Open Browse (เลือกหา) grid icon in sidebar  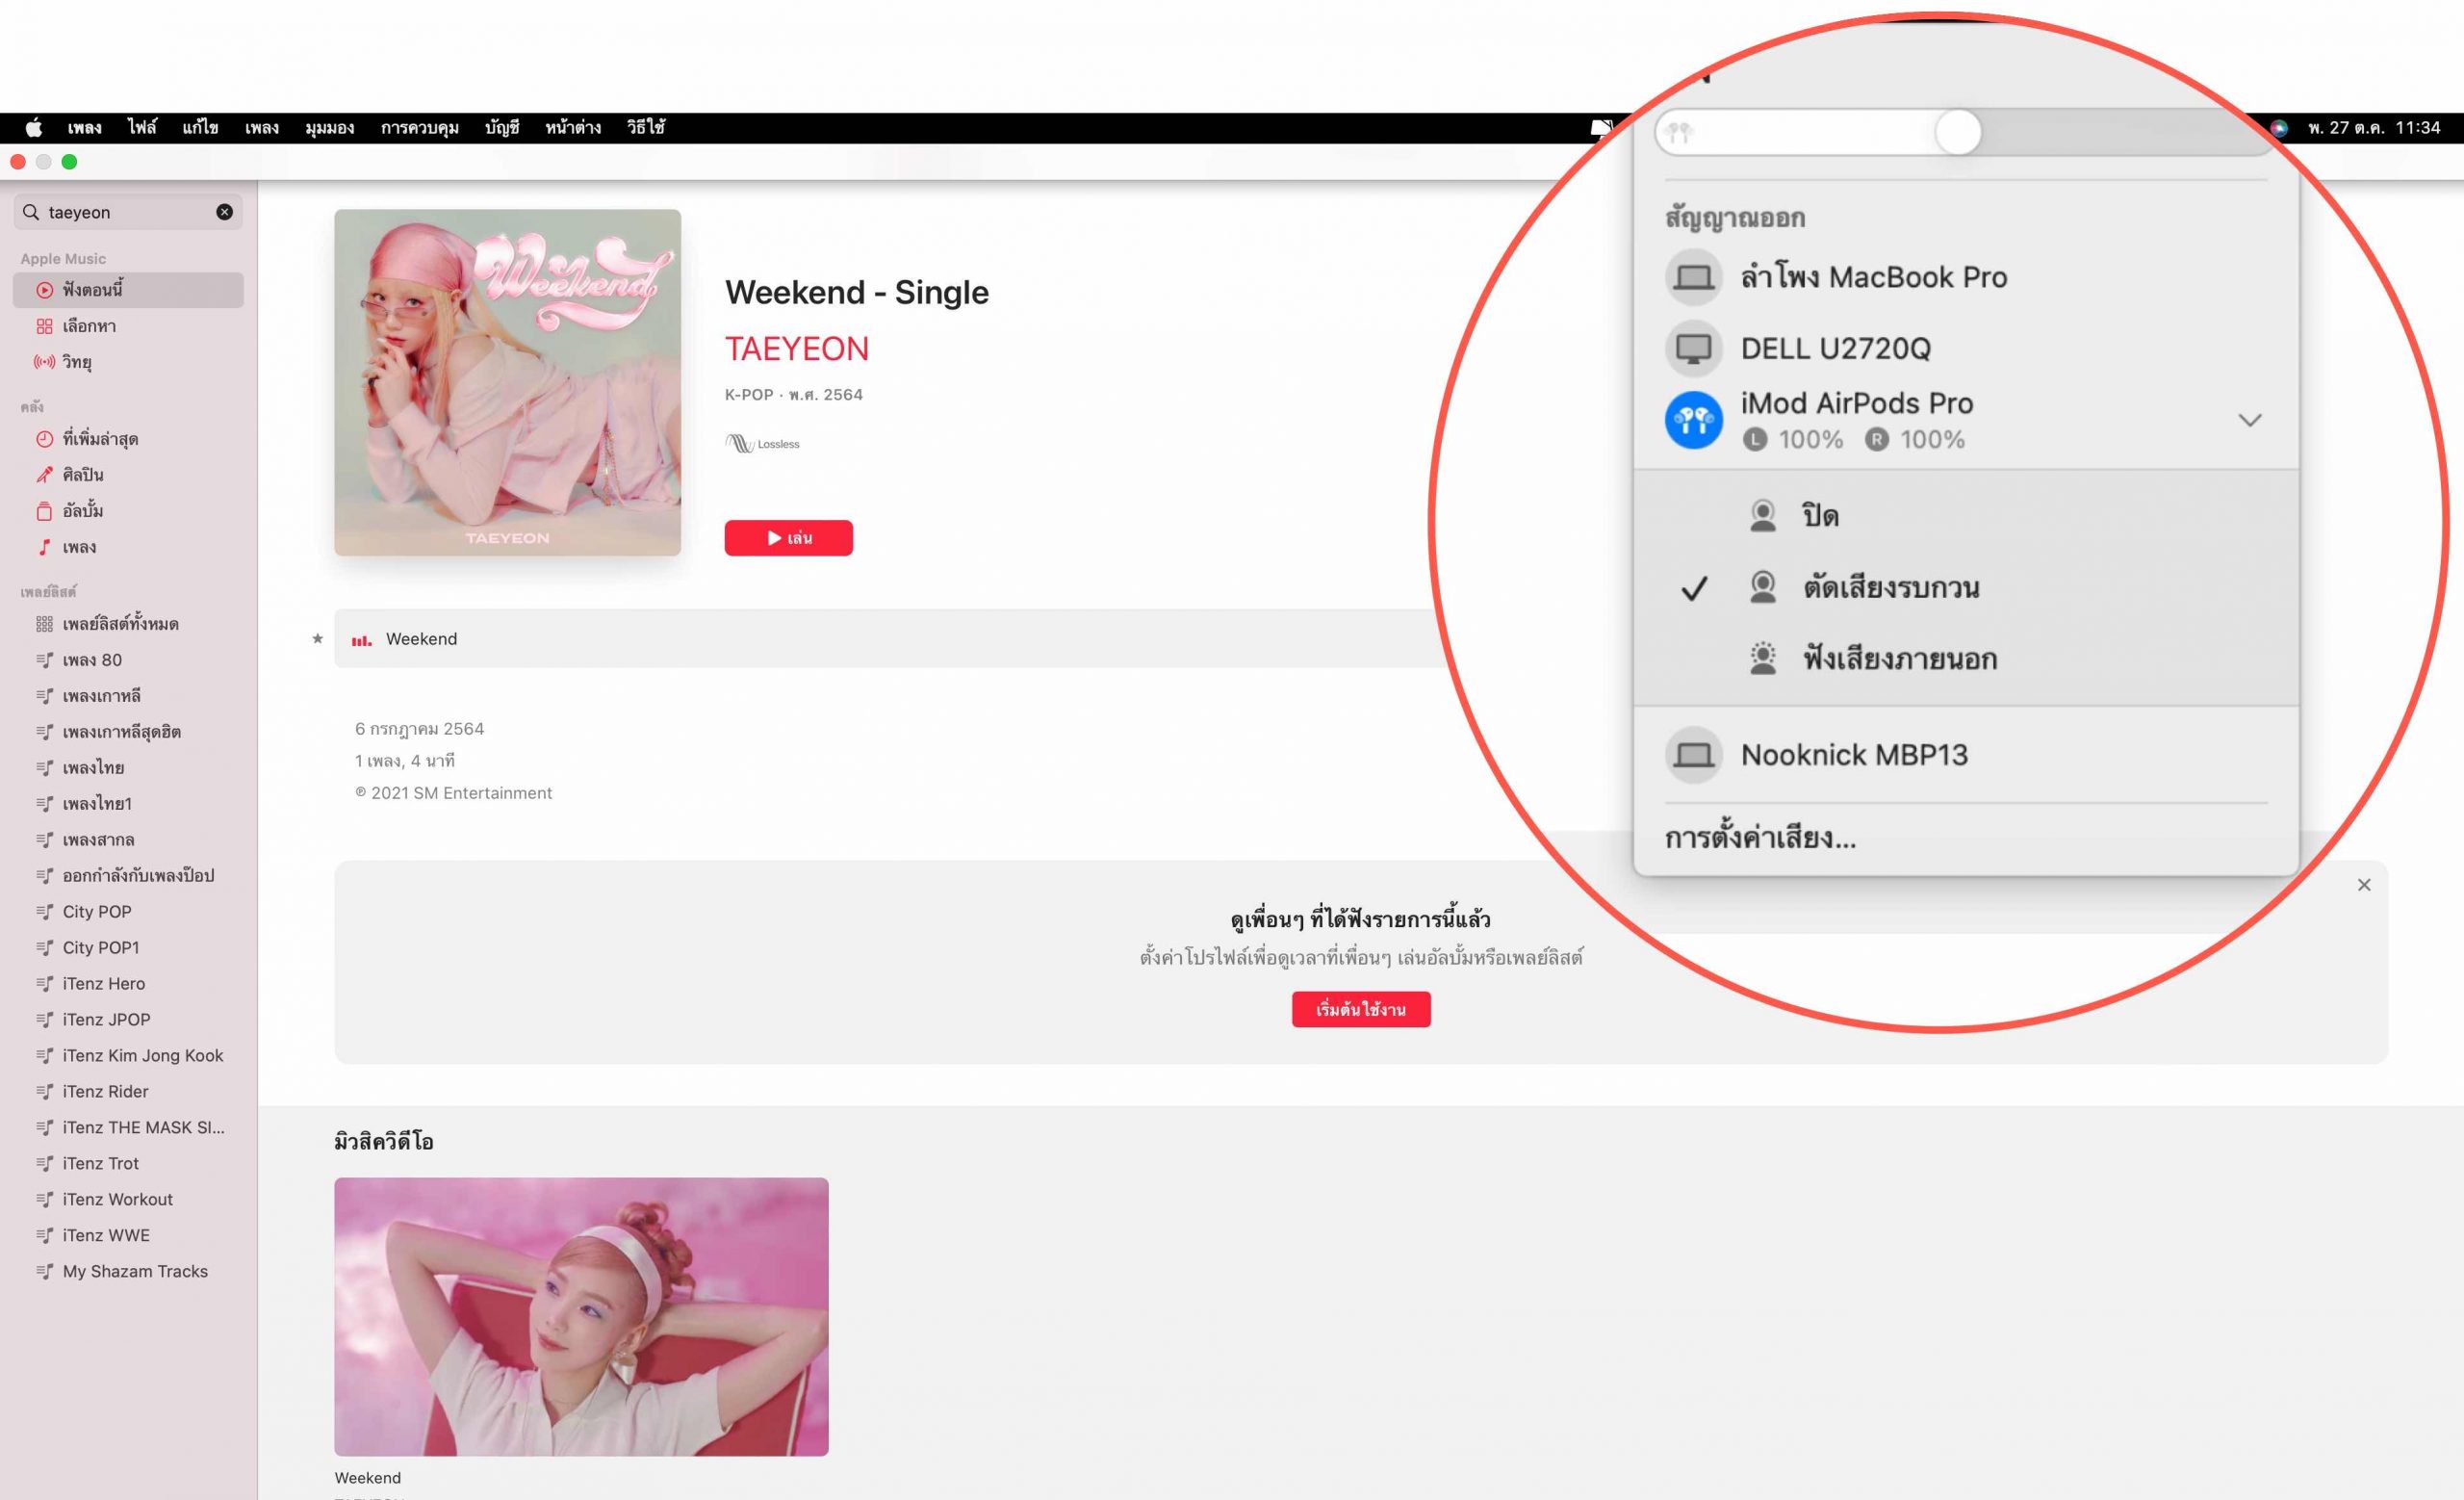pyautogui.click(x=44, y=326)
